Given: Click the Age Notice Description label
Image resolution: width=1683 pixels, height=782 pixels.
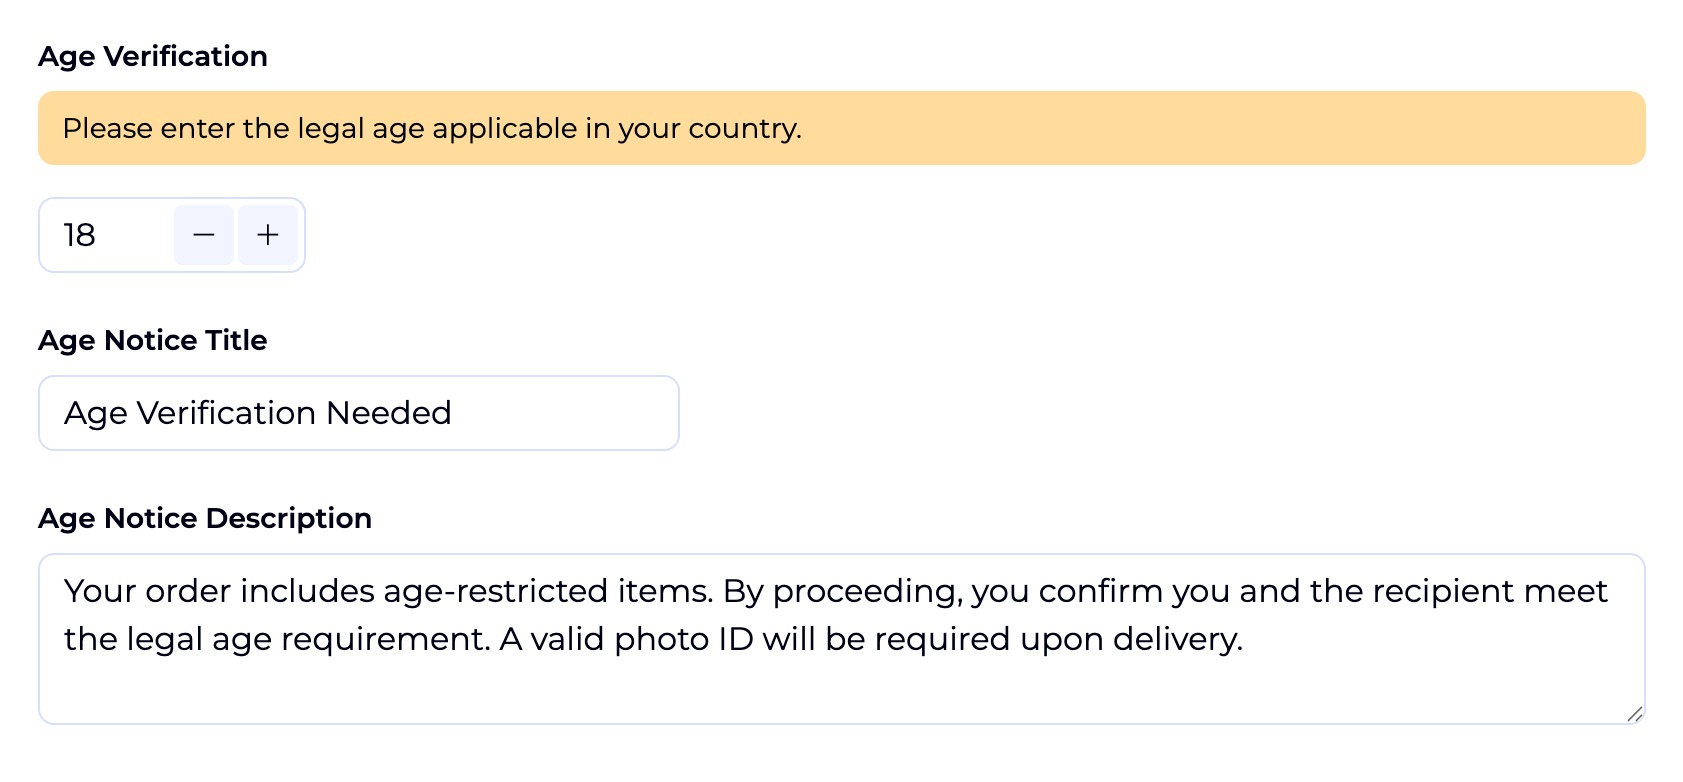Looking at the screenshot, I should [205, 518].
